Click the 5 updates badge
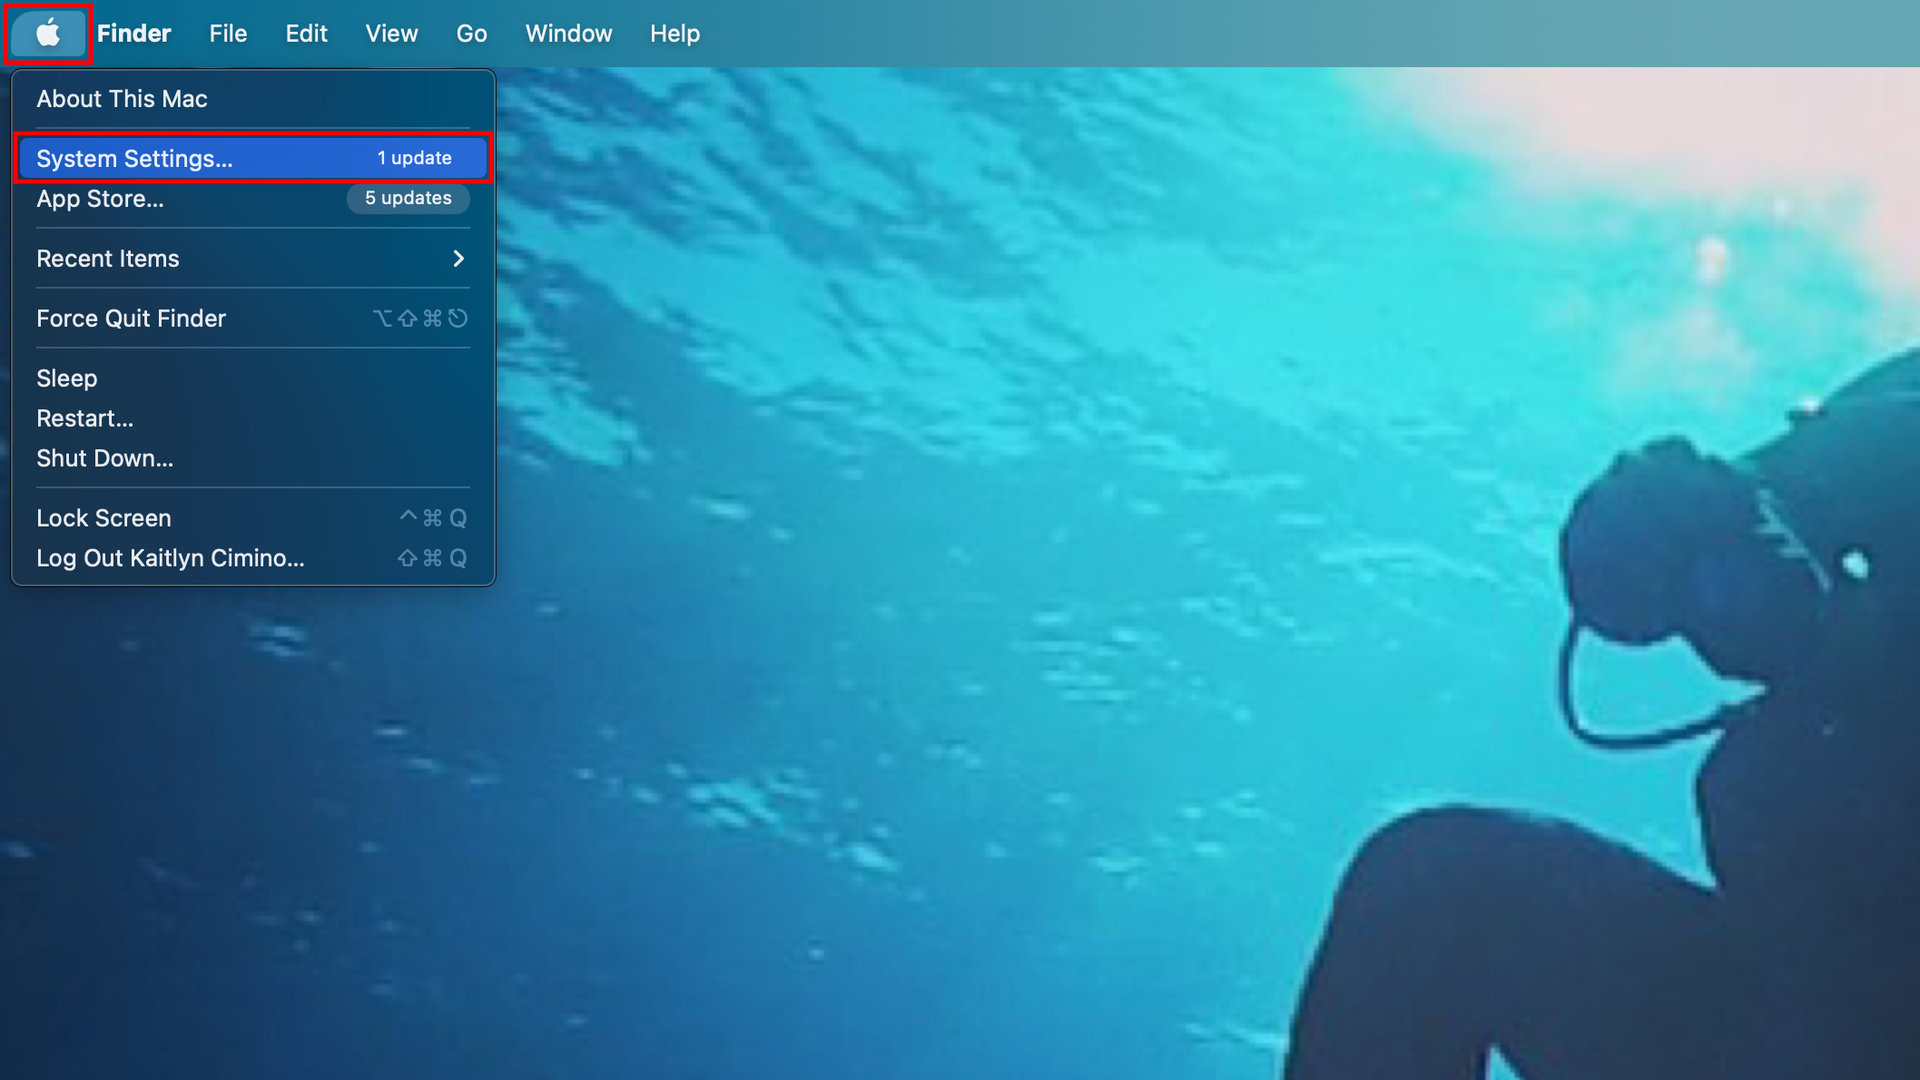The image size is (1920, 1080). tap(408, 198)
